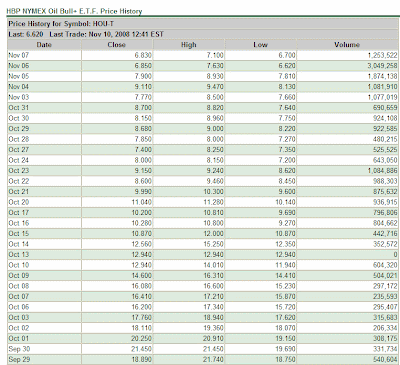Click volume value 1,084,886
The image size is (400, 365).
pos(382,171)
